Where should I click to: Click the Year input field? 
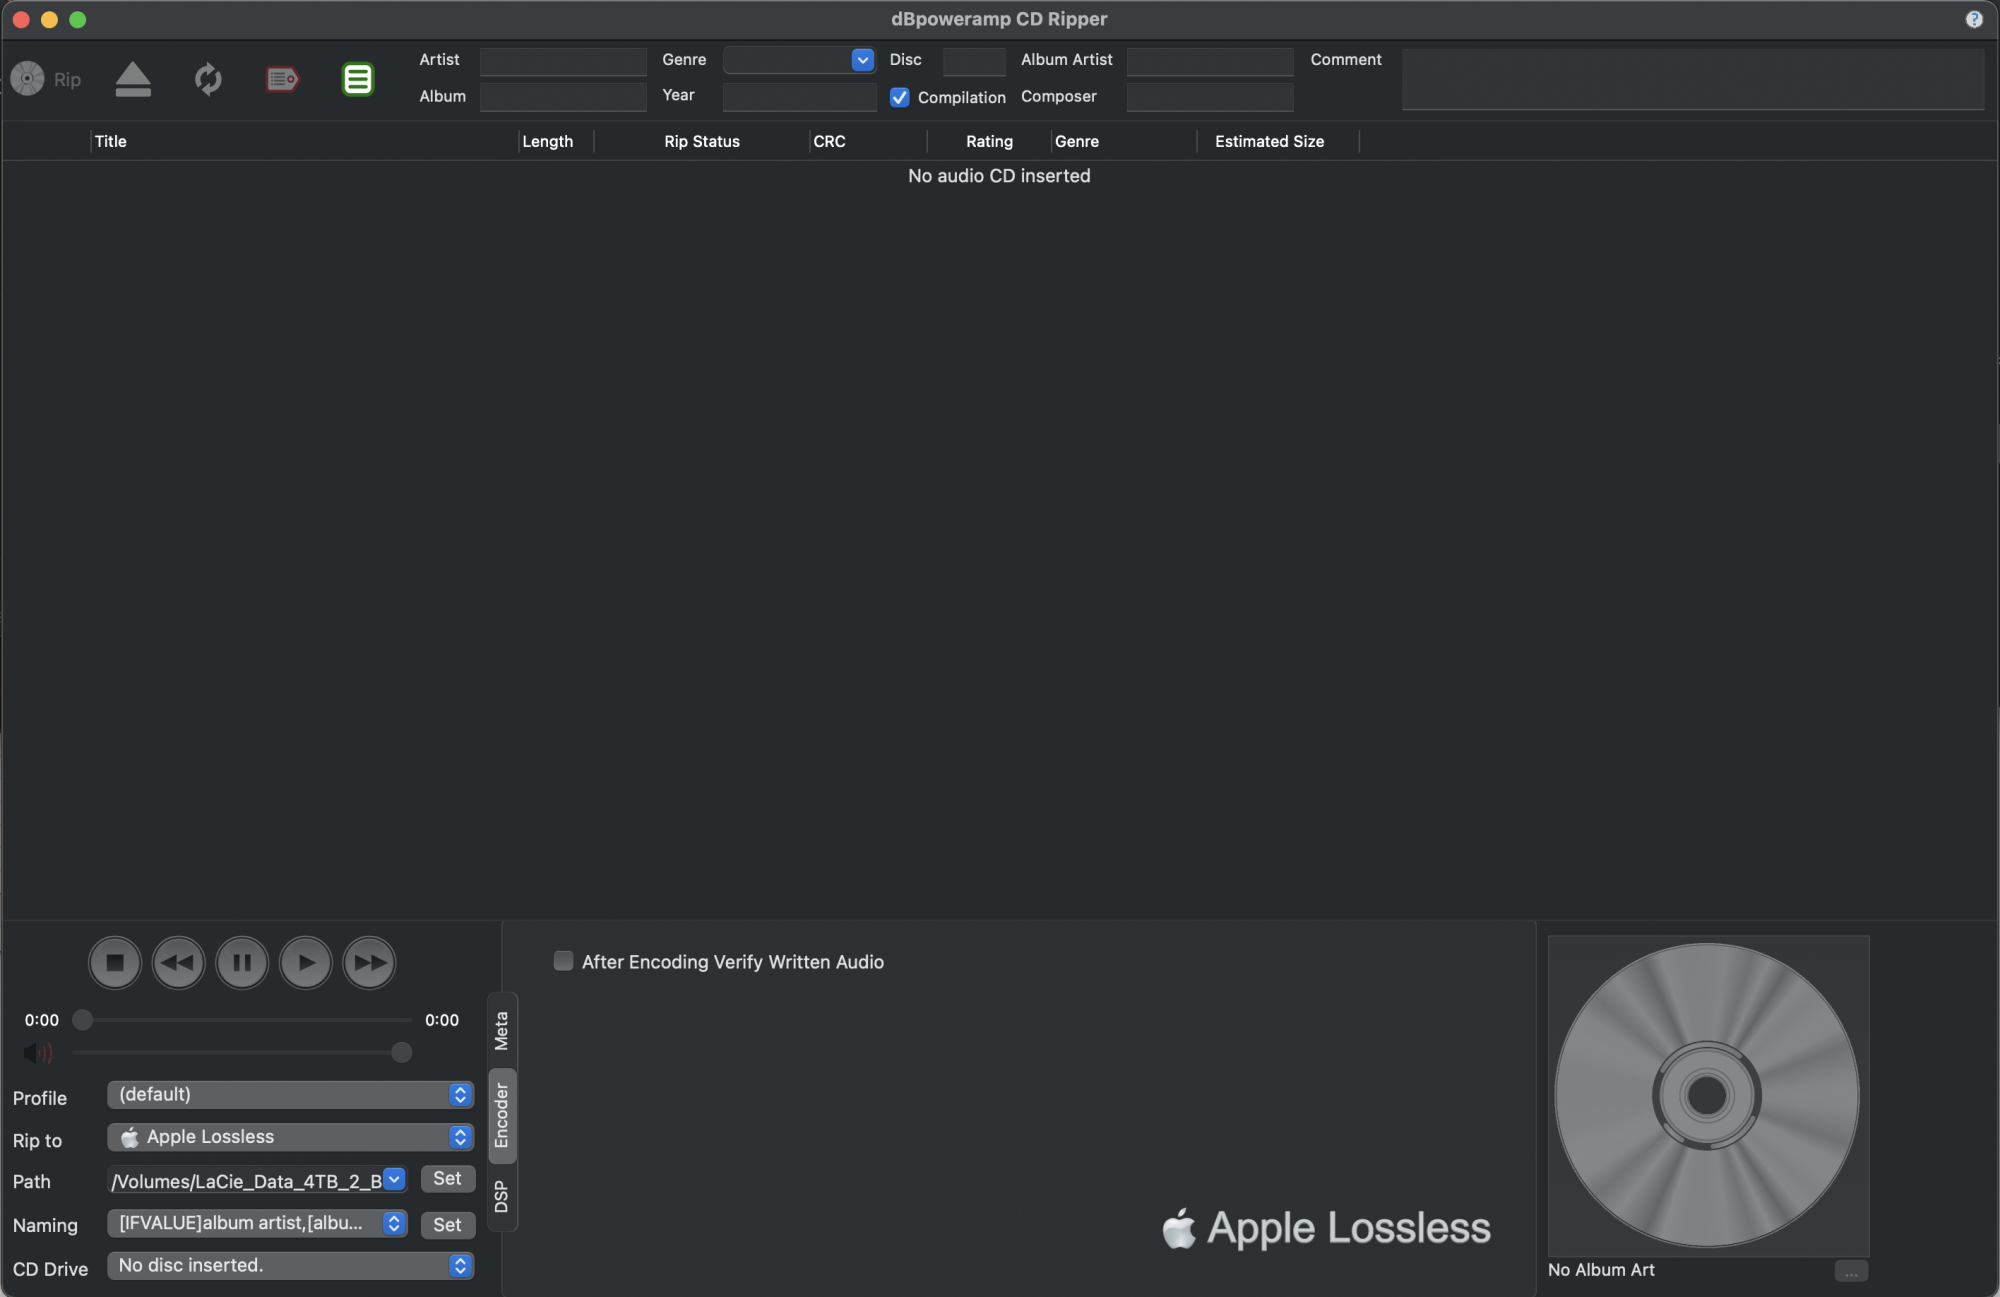click(x=799, y=97)
